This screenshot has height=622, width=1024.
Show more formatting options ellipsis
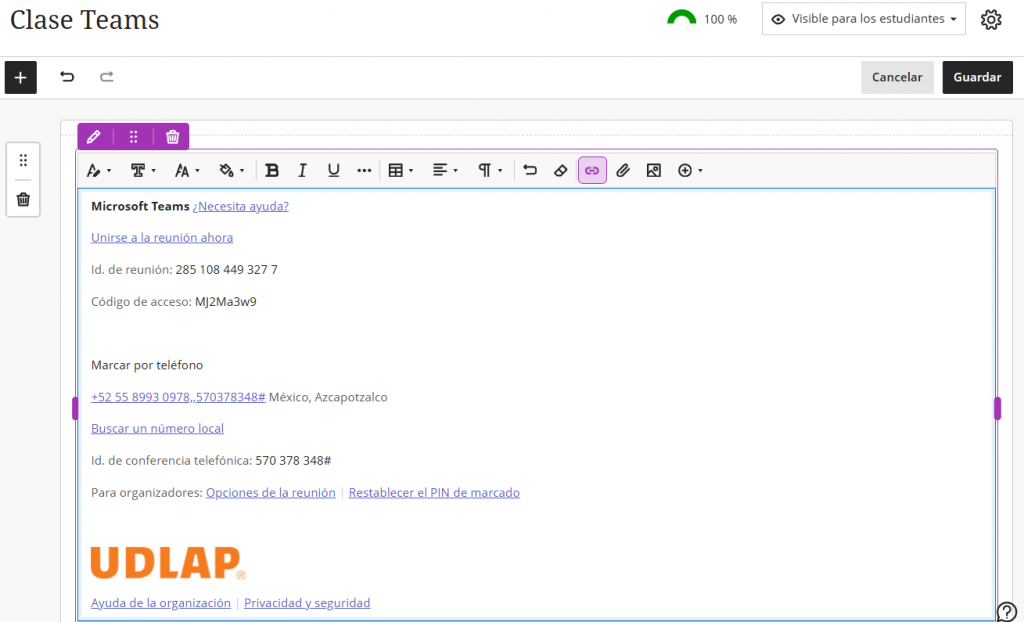364,171
